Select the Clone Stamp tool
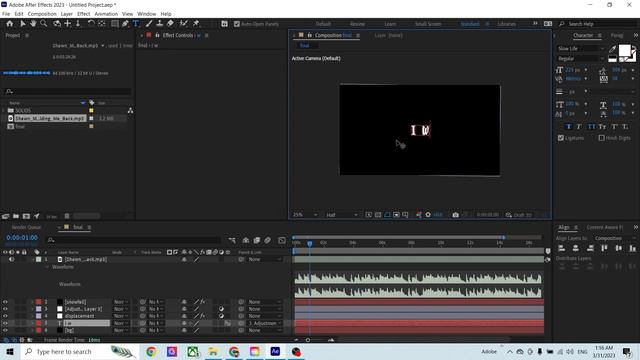 tap(160, 24)
